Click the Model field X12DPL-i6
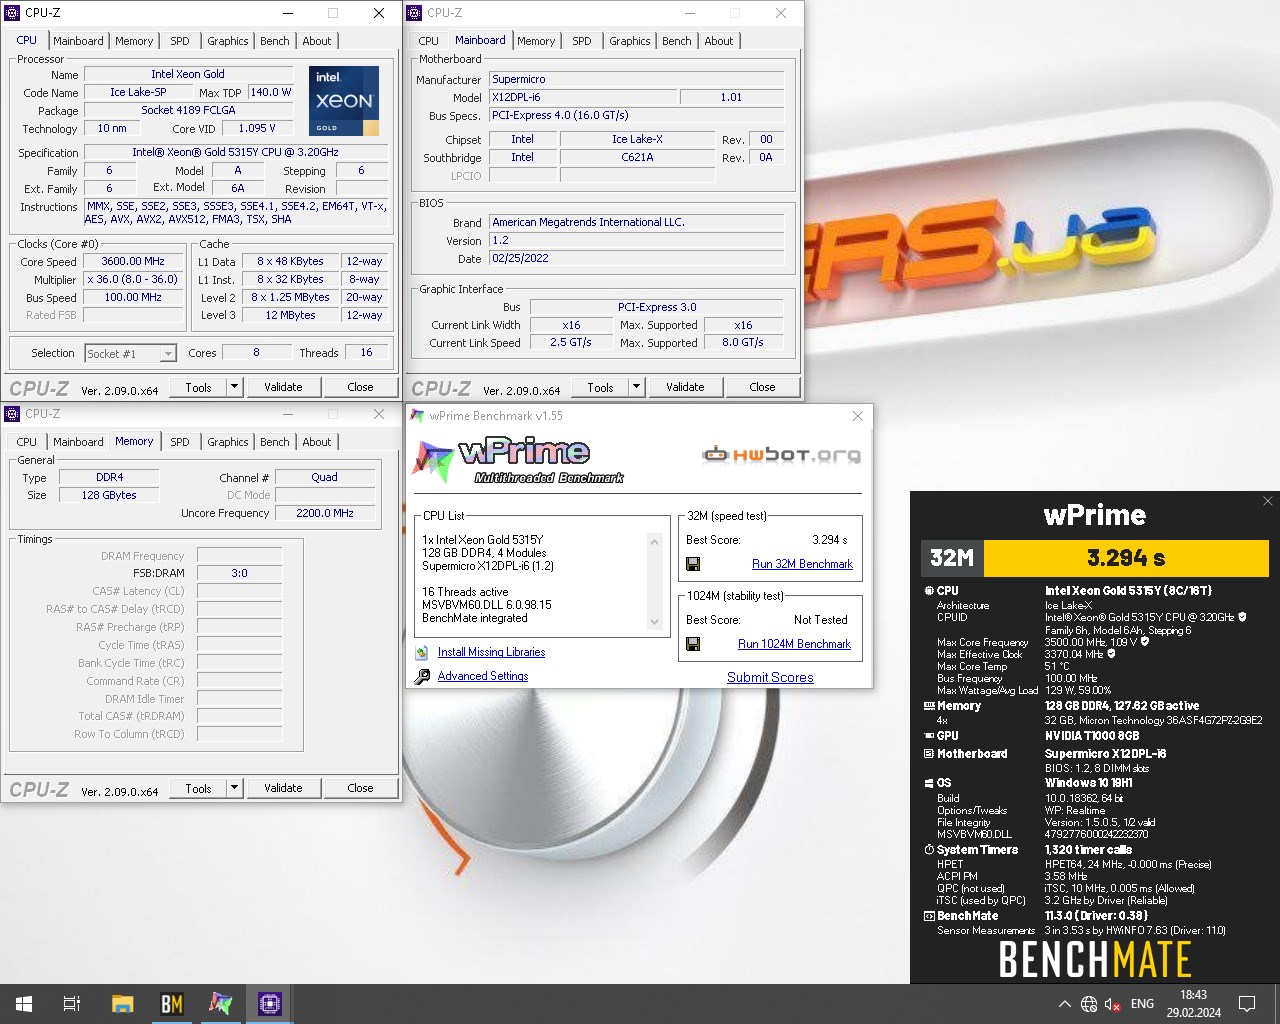This screenshot has height=1024, width=1280. pyautogui.click(x=581, y=97)
